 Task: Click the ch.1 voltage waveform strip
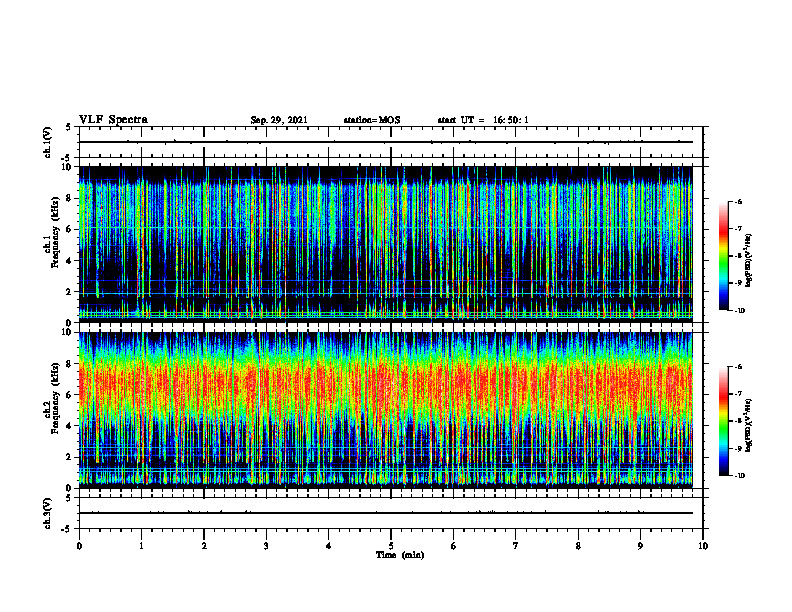[391, 142]
